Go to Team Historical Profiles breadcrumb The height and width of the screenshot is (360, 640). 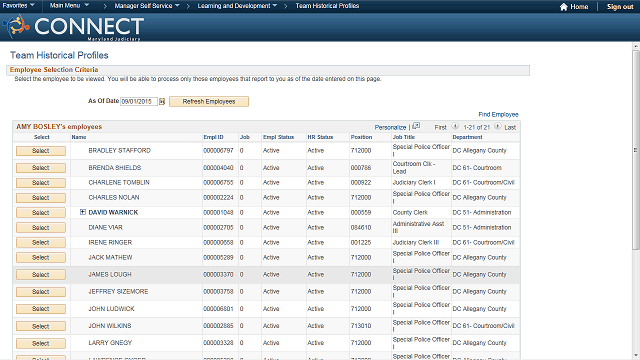(327, 6)
